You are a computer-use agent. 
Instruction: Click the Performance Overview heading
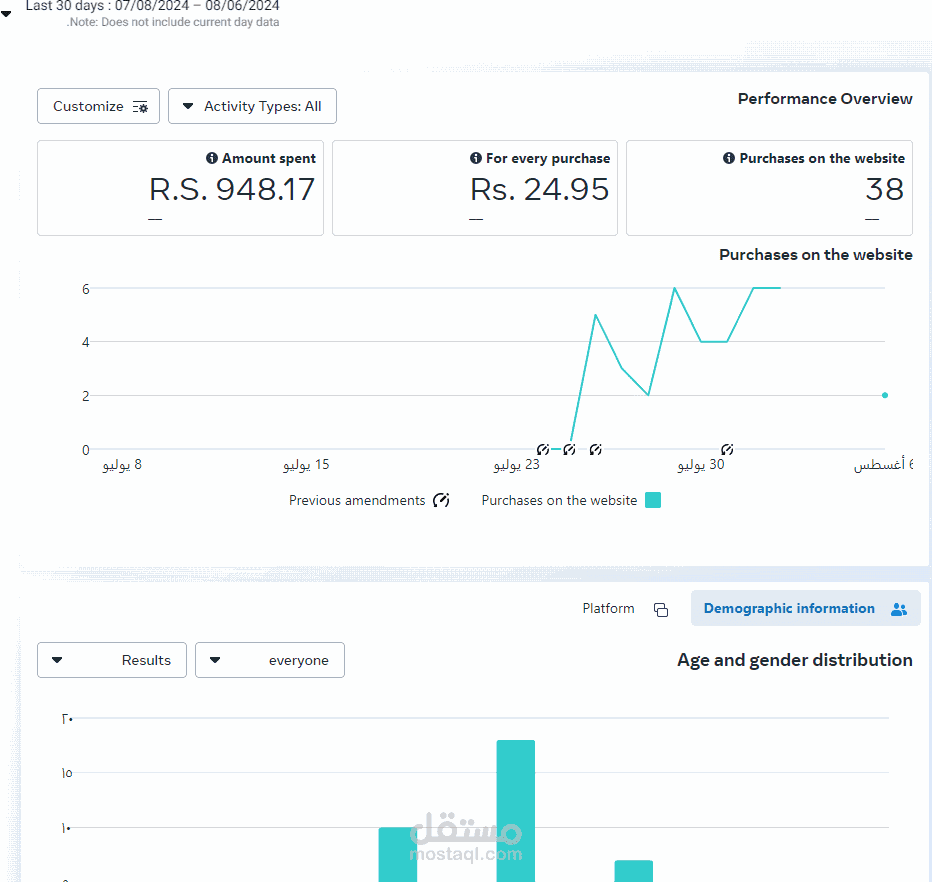coord(825,99)
